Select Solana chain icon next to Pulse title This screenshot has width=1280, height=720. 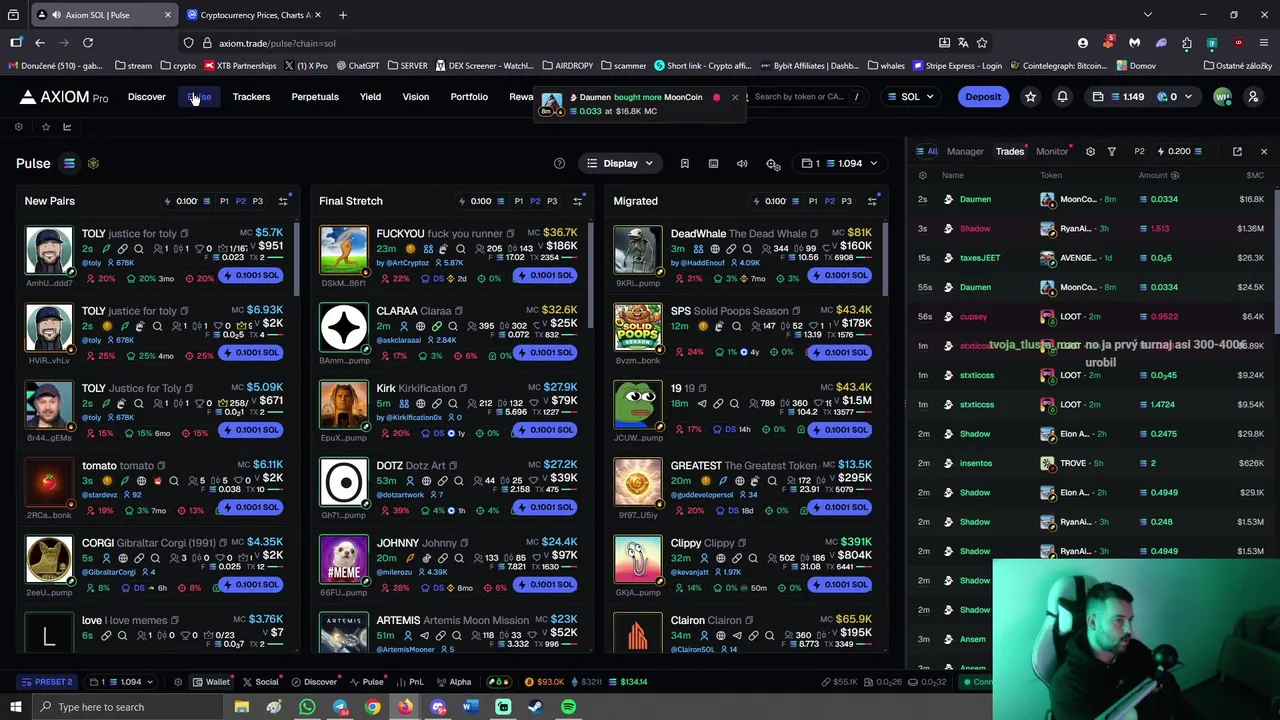pyautogui.click(x=69, y=164)
